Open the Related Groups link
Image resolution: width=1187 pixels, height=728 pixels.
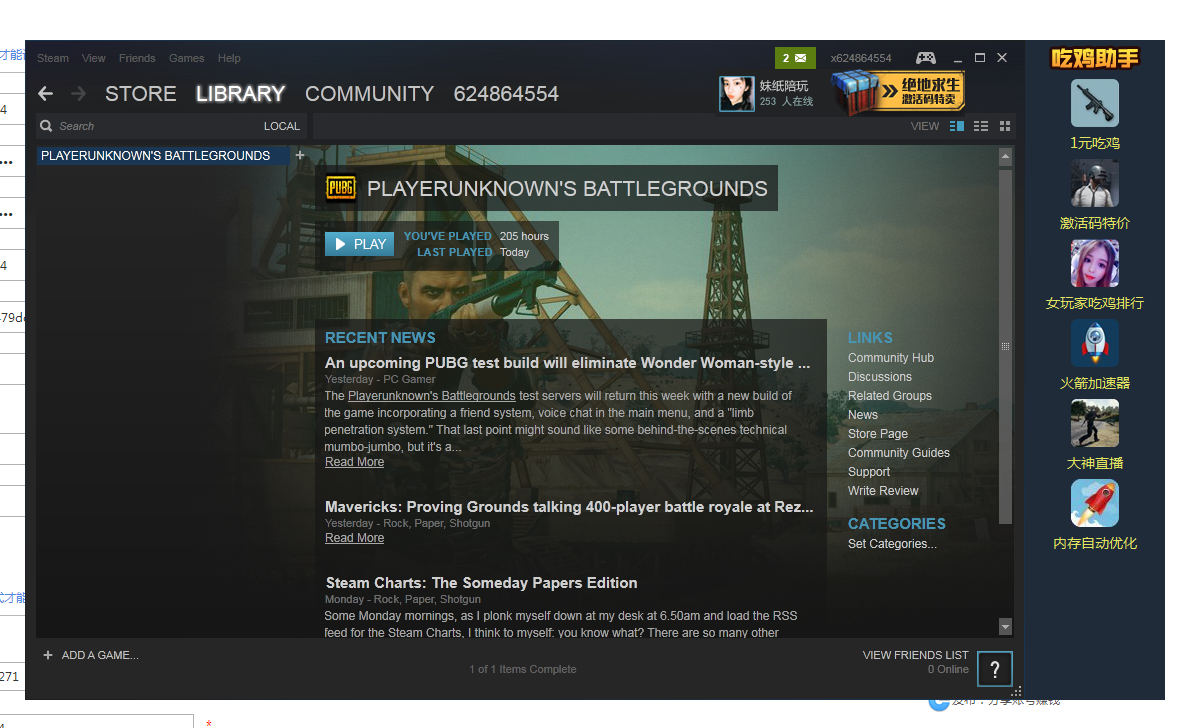[889, 396]
